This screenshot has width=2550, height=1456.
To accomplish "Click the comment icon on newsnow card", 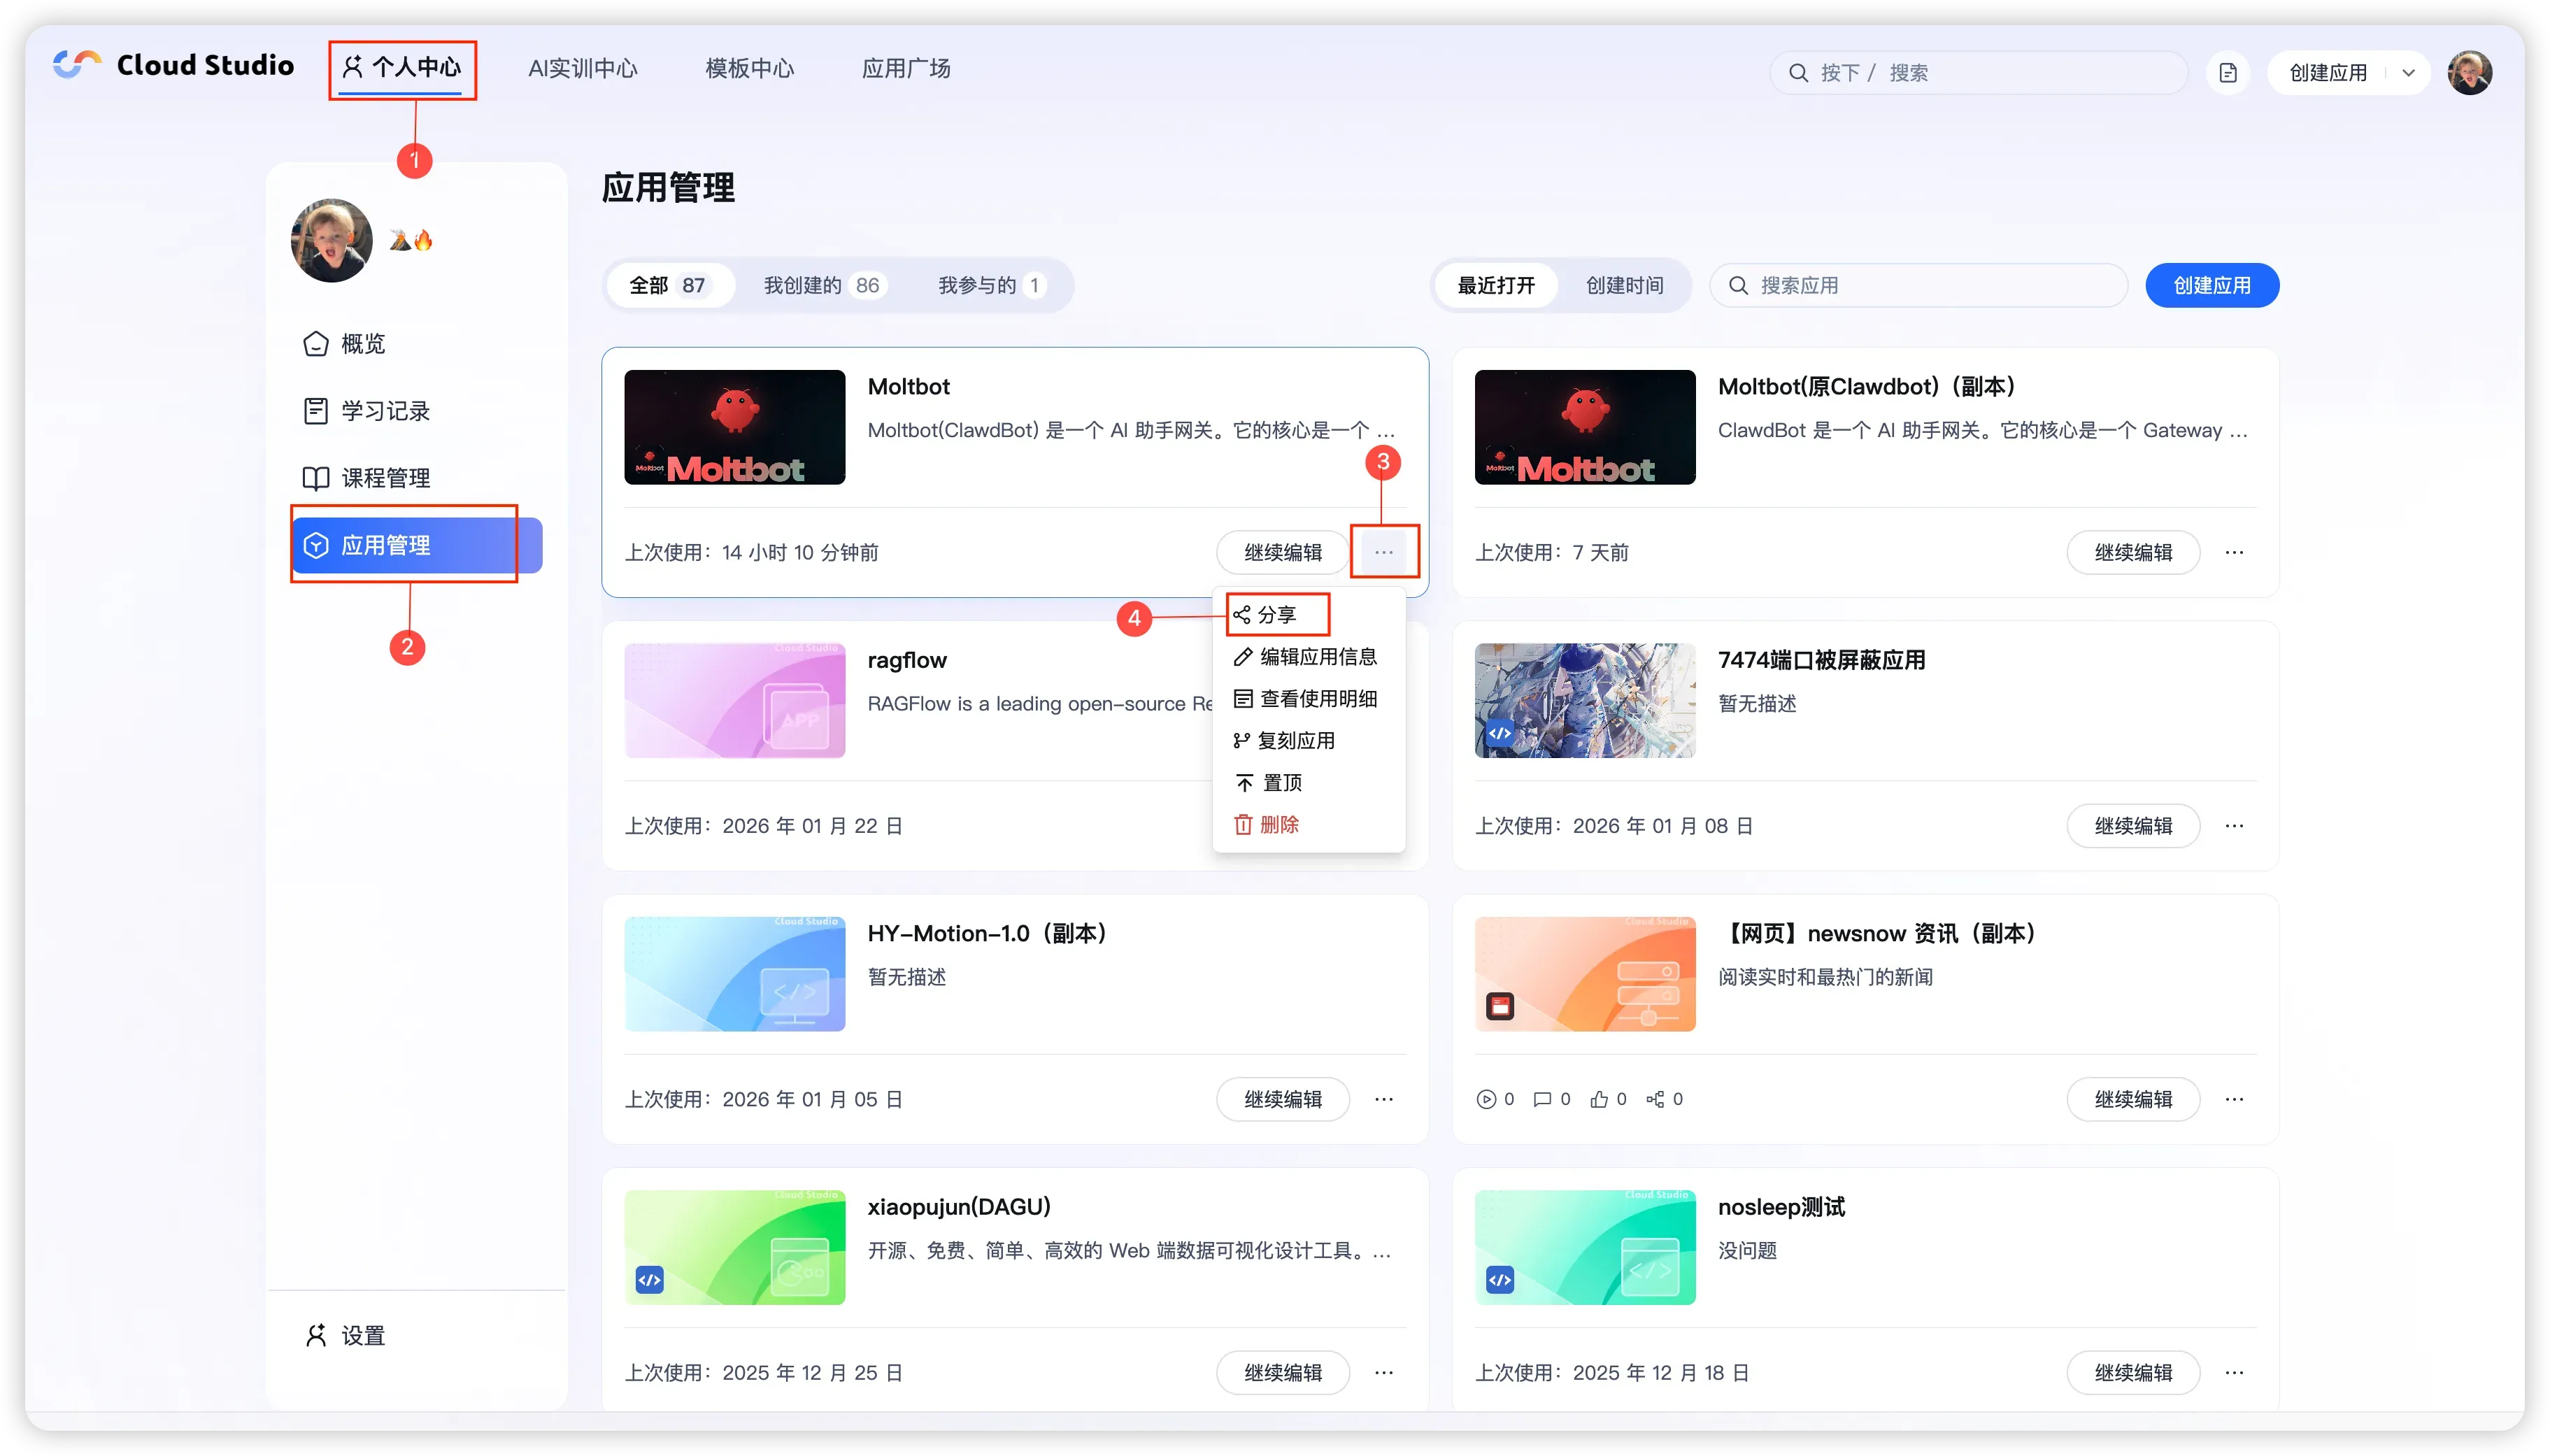I will (x=1542, y=1099).
